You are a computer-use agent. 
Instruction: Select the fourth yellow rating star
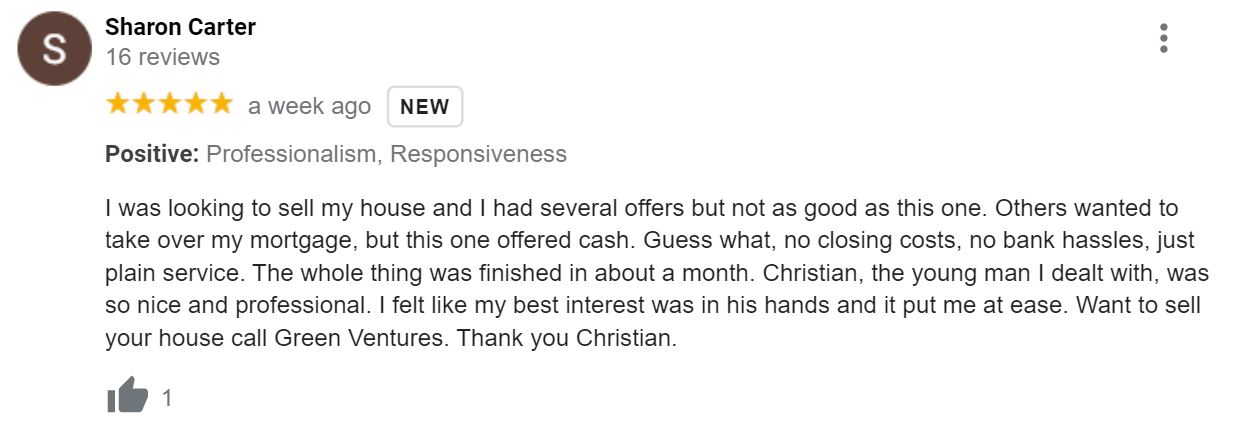pos(195,104)
